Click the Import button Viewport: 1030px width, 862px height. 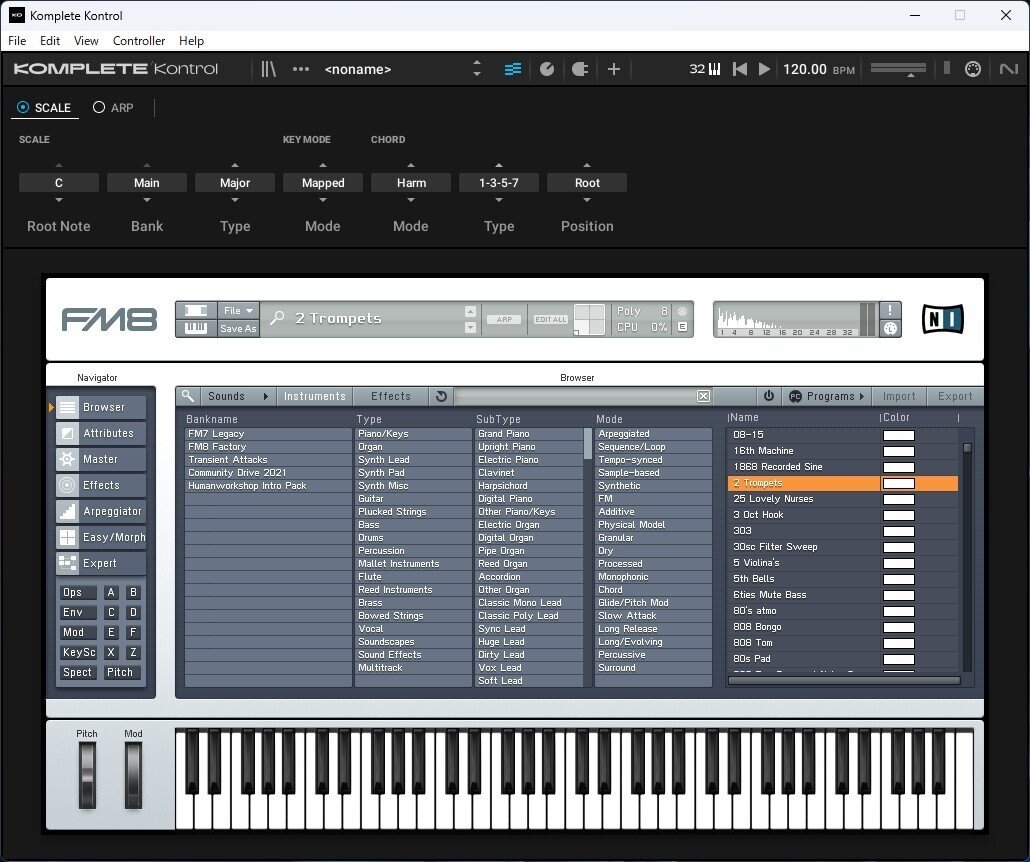[x=898, y=396]
